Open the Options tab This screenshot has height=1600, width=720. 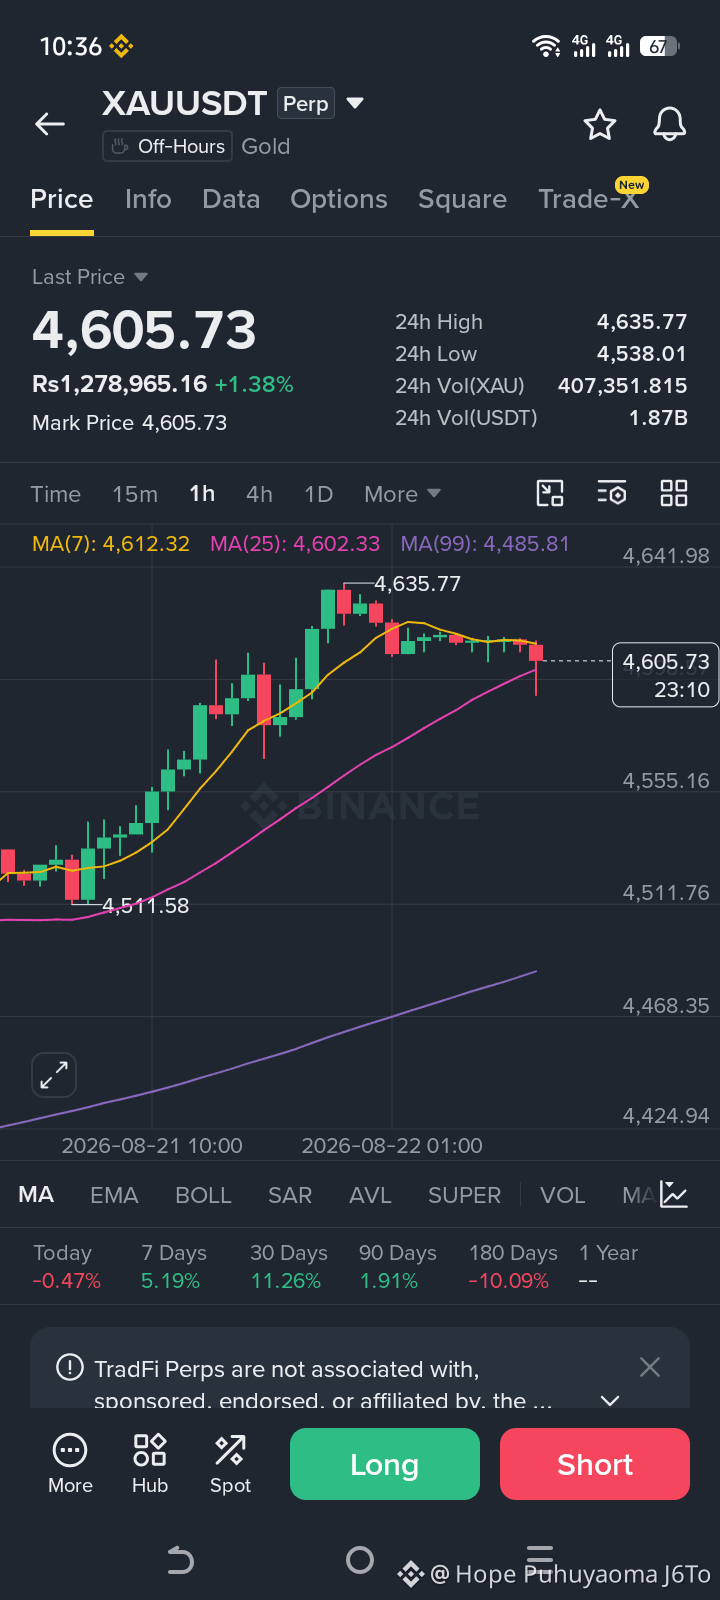pos(339,199)
